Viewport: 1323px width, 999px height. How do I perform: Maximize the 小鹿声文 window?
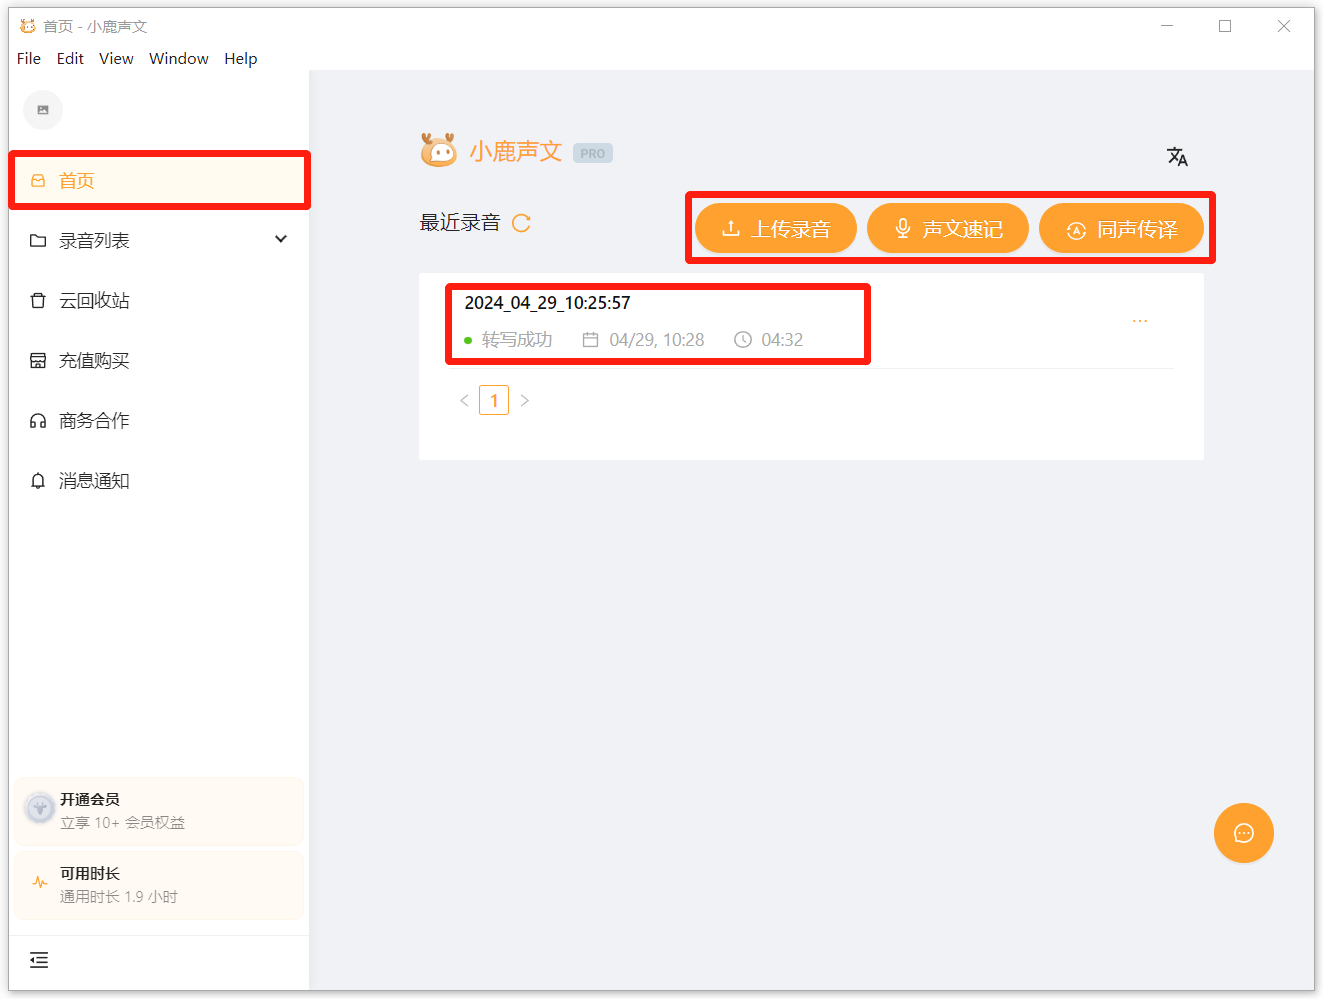point(1225,26)
